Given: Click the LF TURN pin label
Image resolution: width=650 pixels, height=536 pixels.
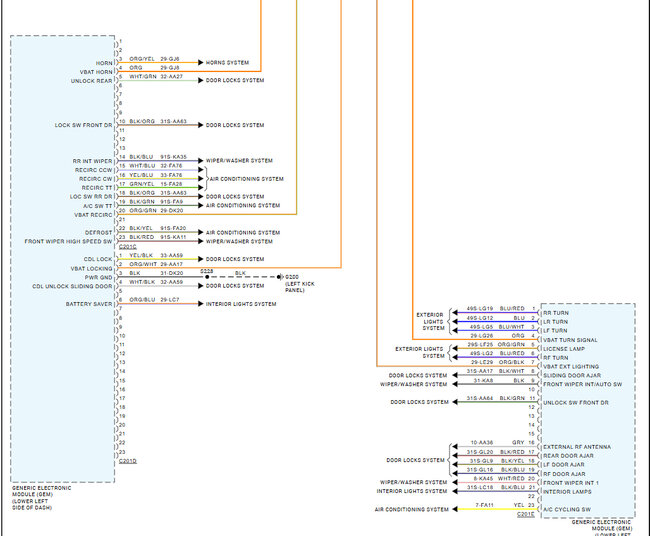Looking at the screenshot, I should click(x=555, y=331).
